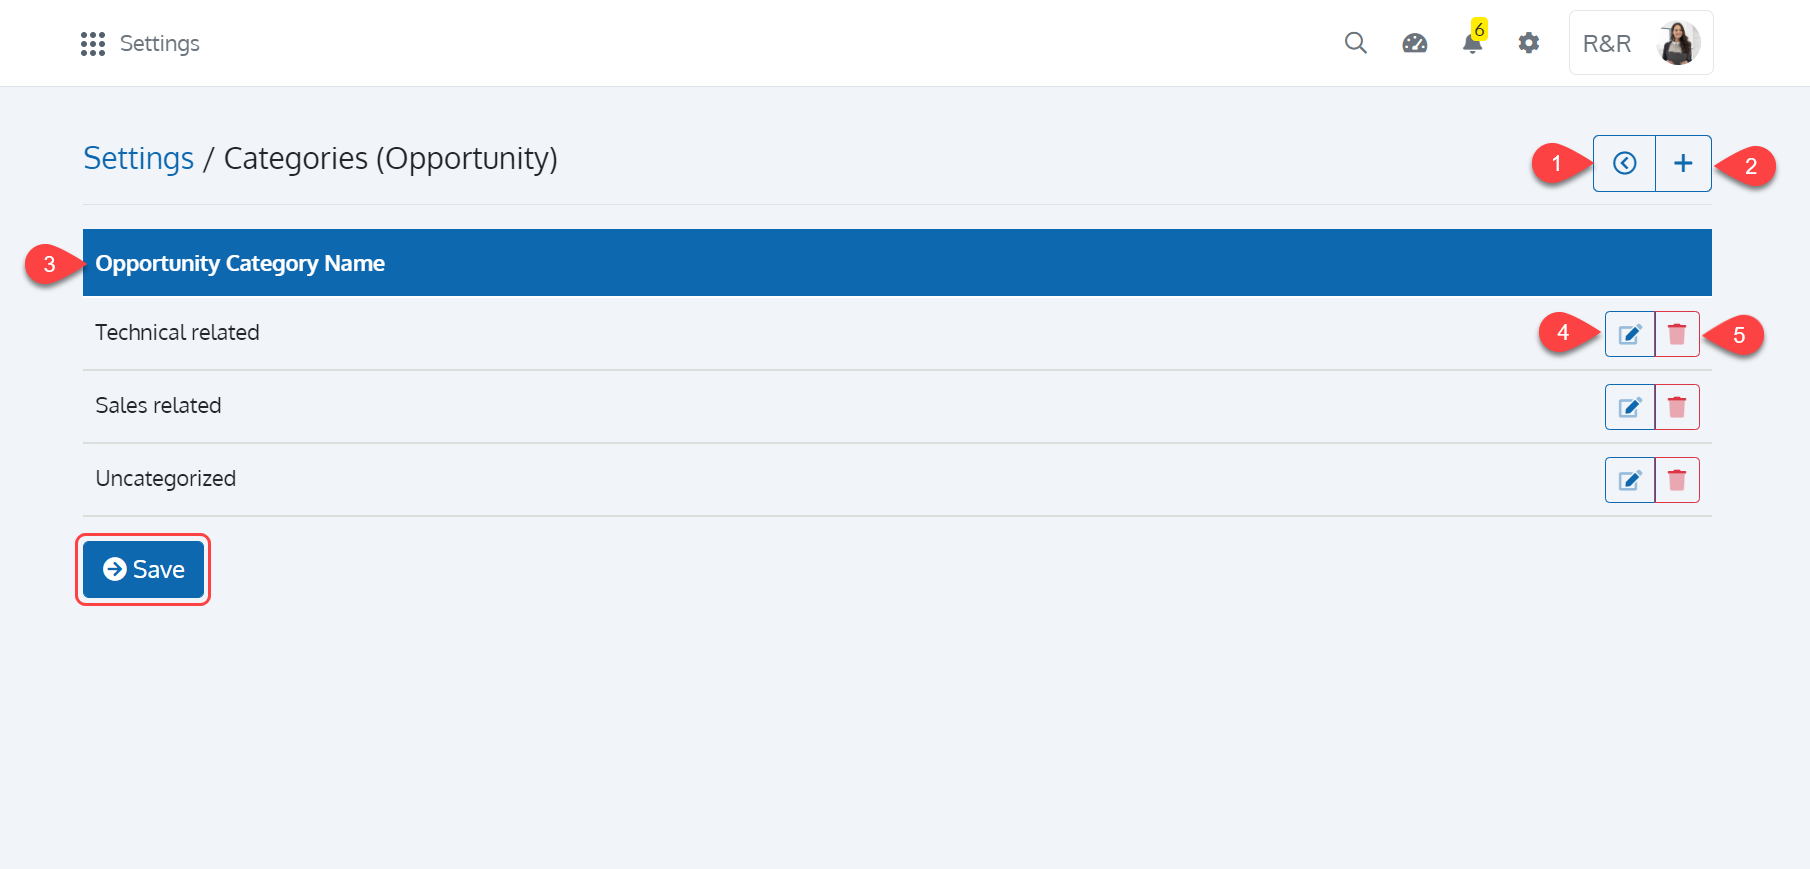This screenshot has height=869, width=1810.
Task: Click the search magnifier icon
Action: pos(1355,43)
